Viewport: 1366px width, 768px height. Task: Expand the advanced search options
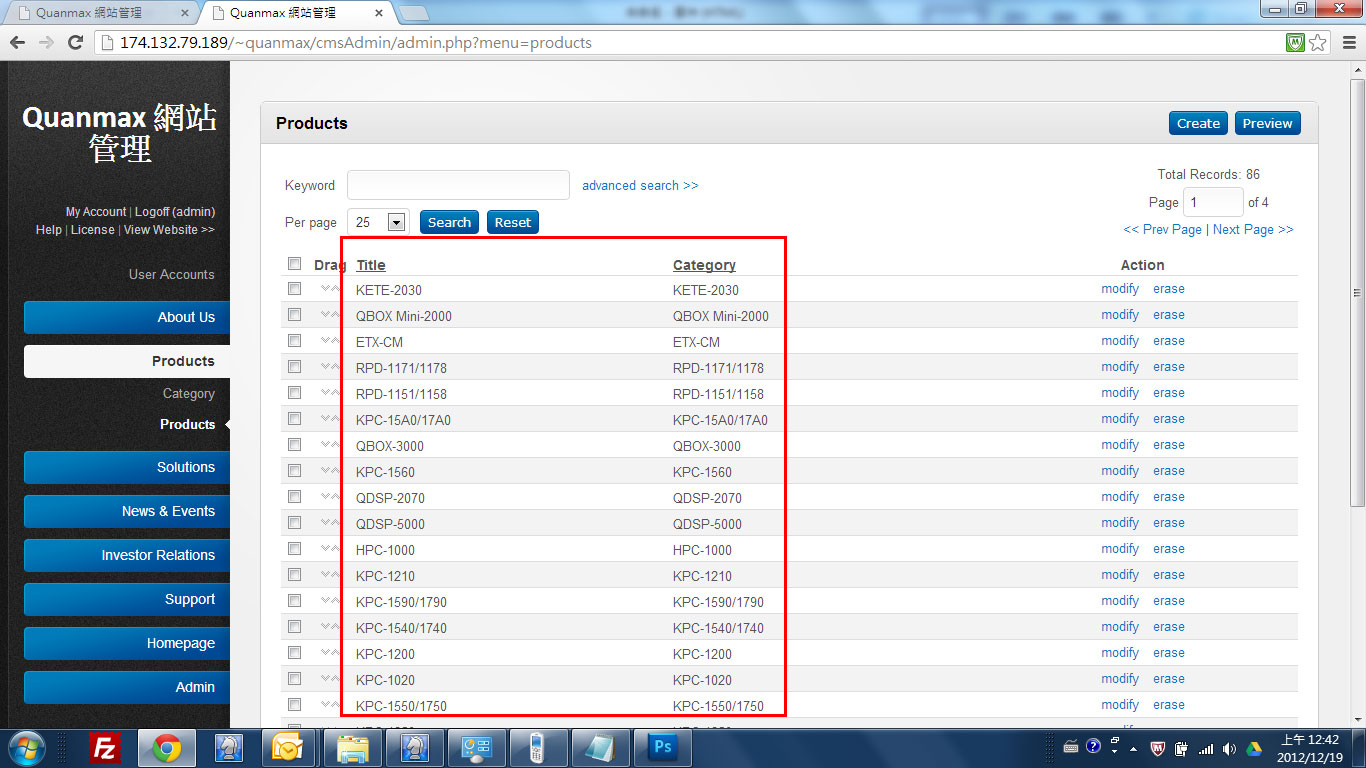coord(640,186)
